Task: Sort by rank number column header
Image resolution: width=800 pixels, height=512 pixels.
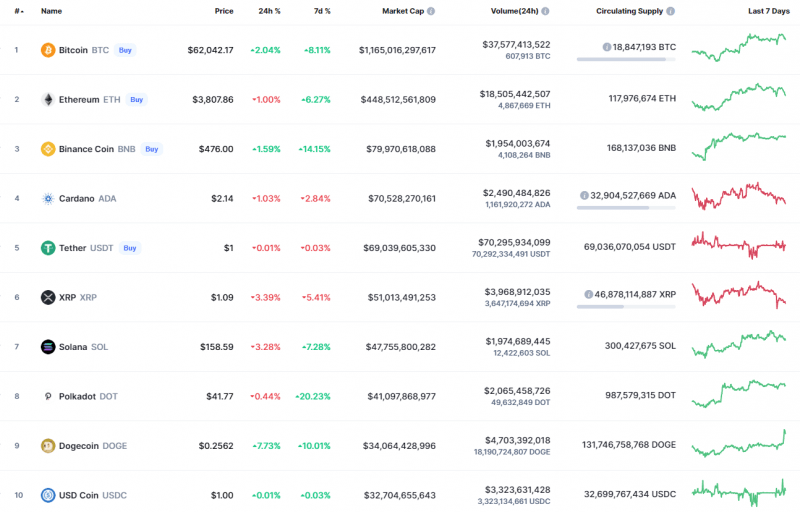Action: 18,11
